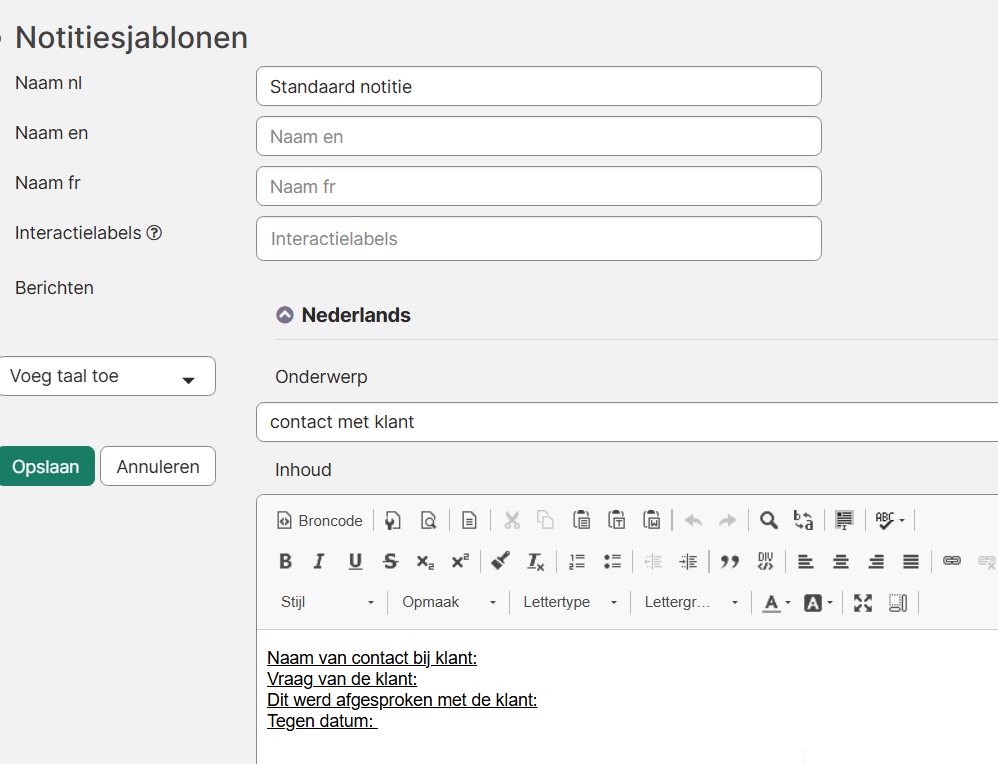
Task: Open the Voeg taal toe dropdown
Action: (107, 376)
